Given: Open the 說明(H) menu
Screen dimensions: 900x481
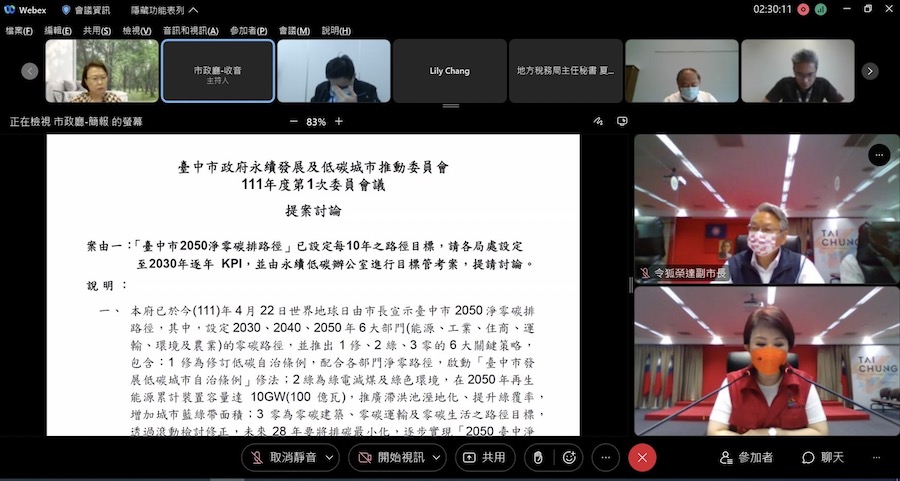Looking at the screenshot, I should click(336, 31).
